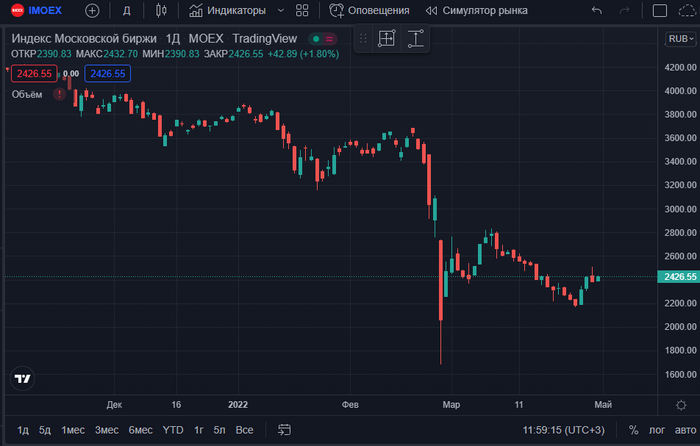
Task: Create an alert with Оповещения
Action: click(x=369, y=11)
